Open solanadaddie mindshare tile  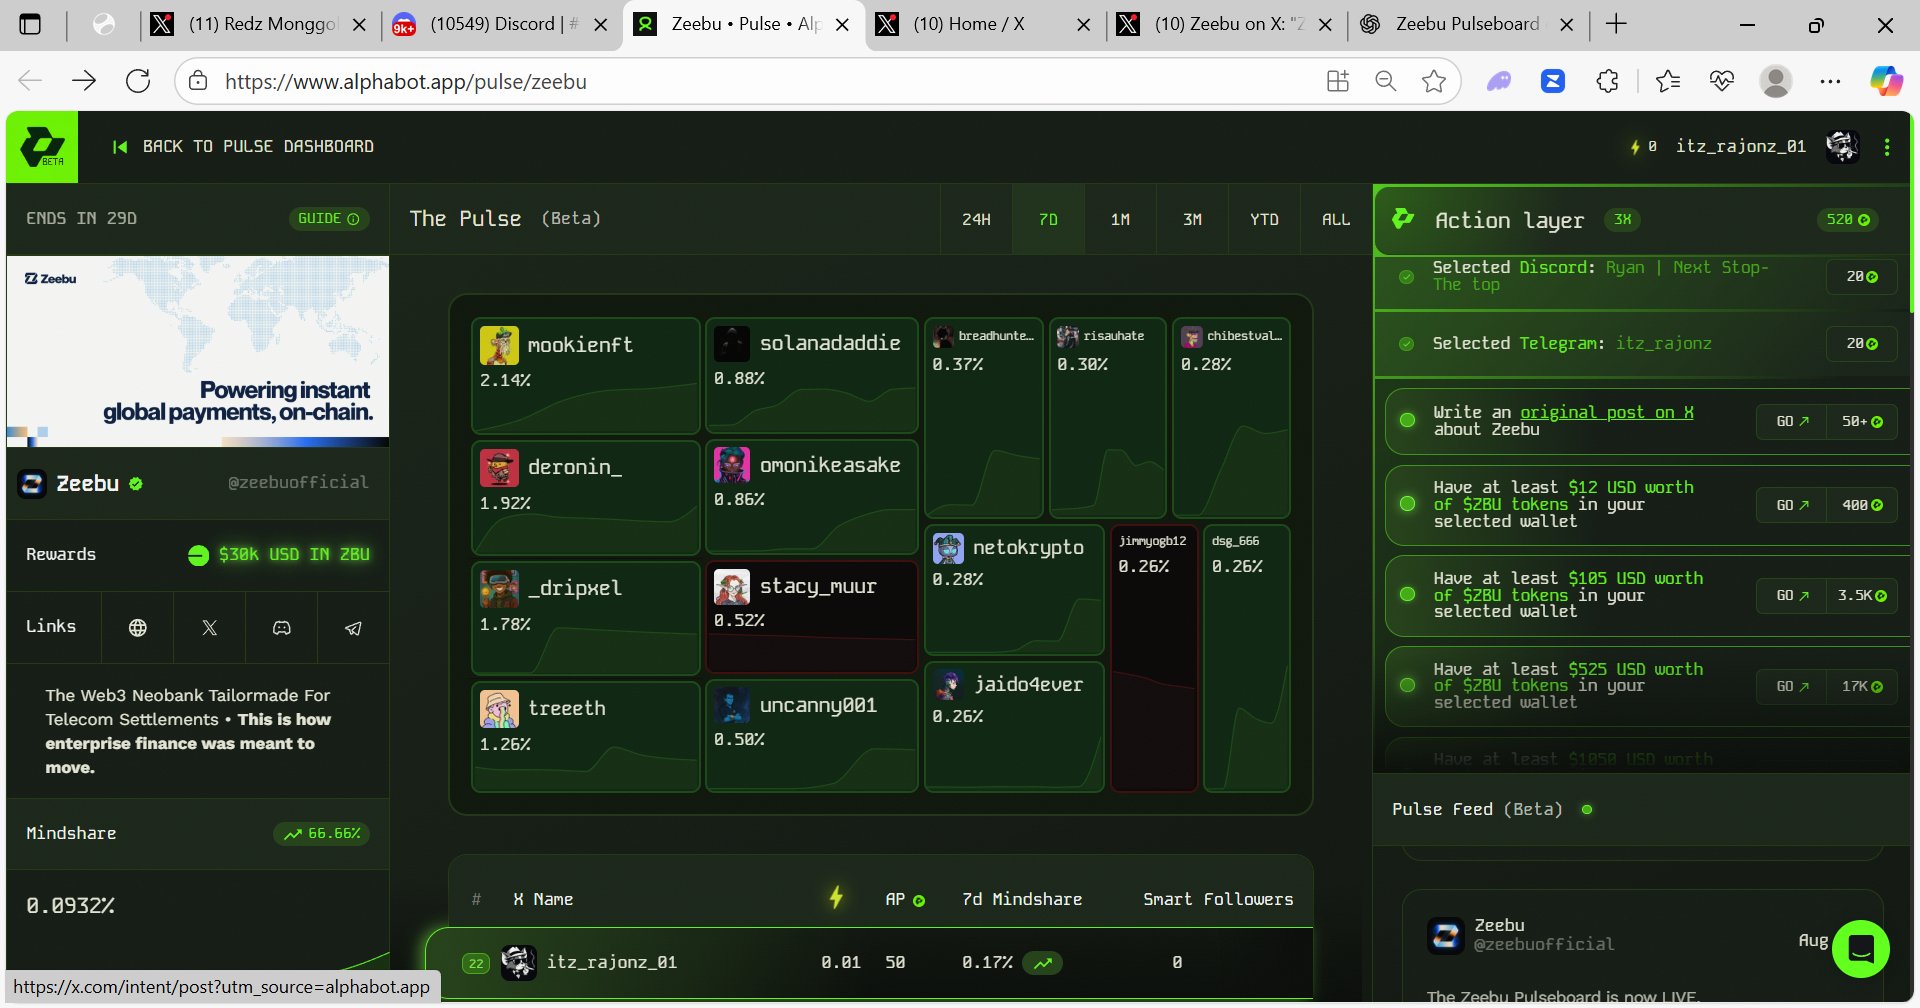pos(812,375)
